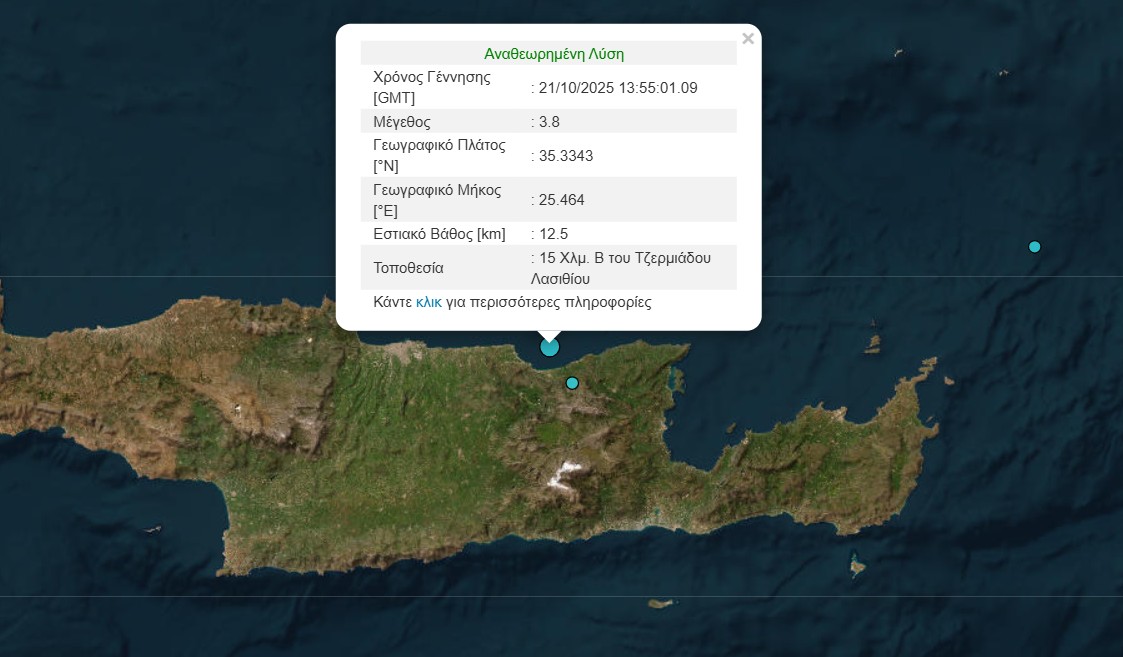Click the latitude value 35.3343

coord(566,156)
